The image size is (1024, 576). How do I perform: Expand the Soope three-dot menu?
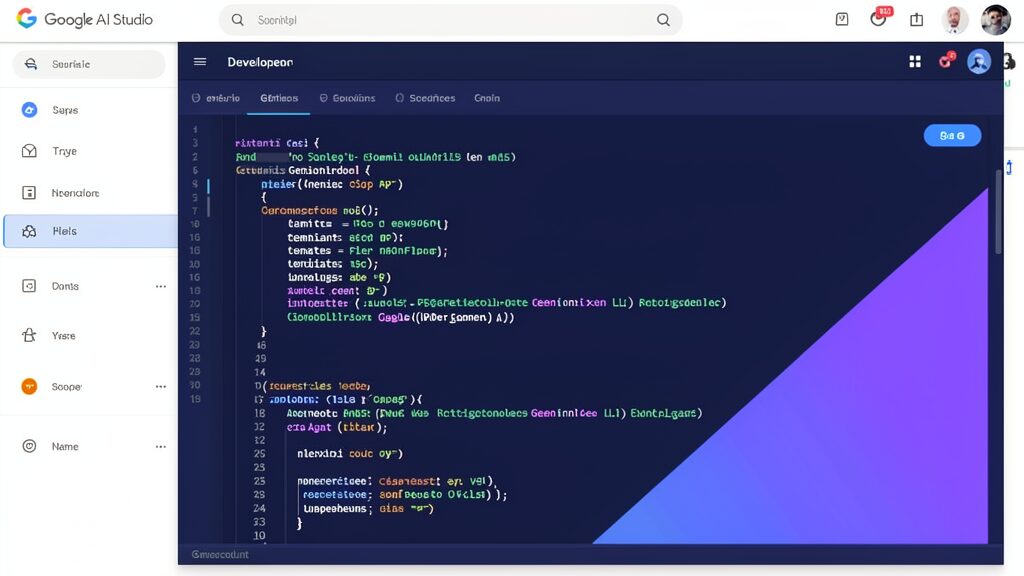161,387
